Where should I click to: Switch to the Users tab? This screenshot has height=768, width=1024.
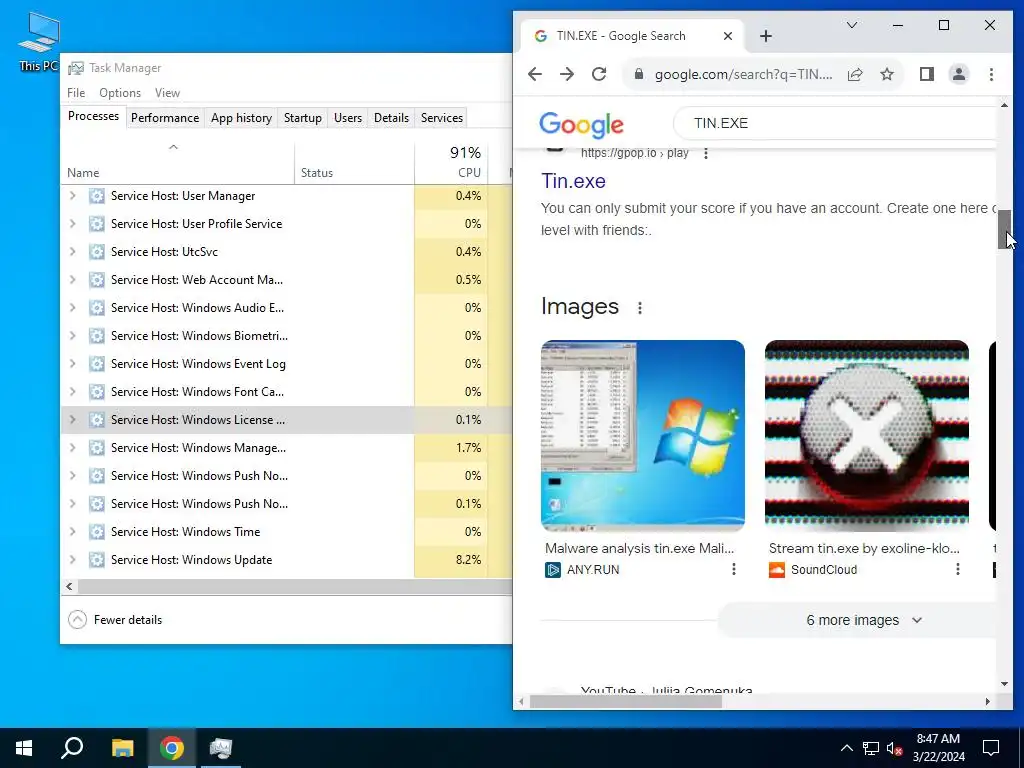pos(347,118)
